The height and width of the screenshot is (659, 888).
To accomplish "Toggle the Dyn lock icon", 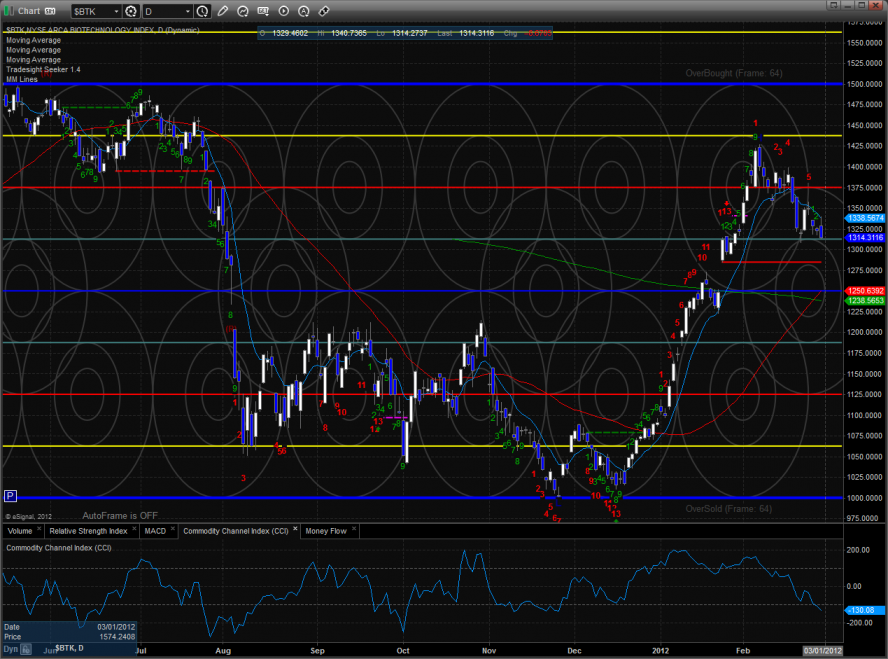I will click(26, 650).
